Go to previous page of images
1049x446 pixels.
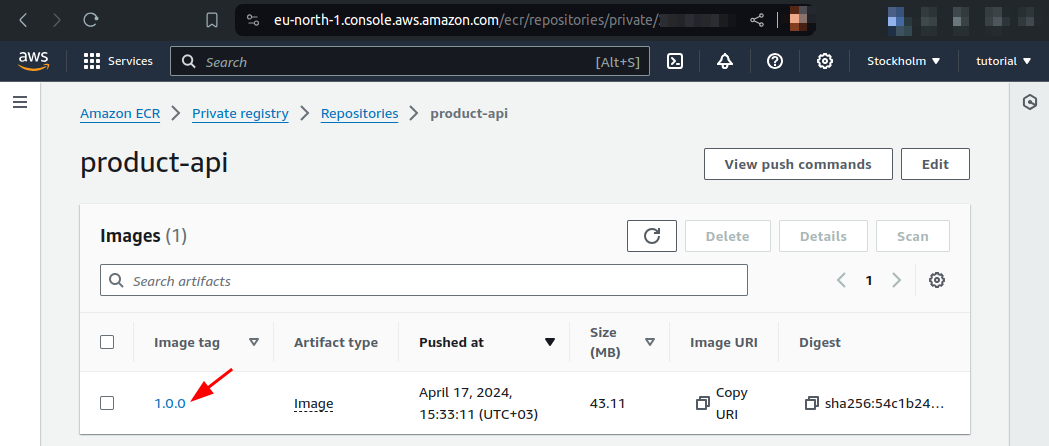(842, 280)
